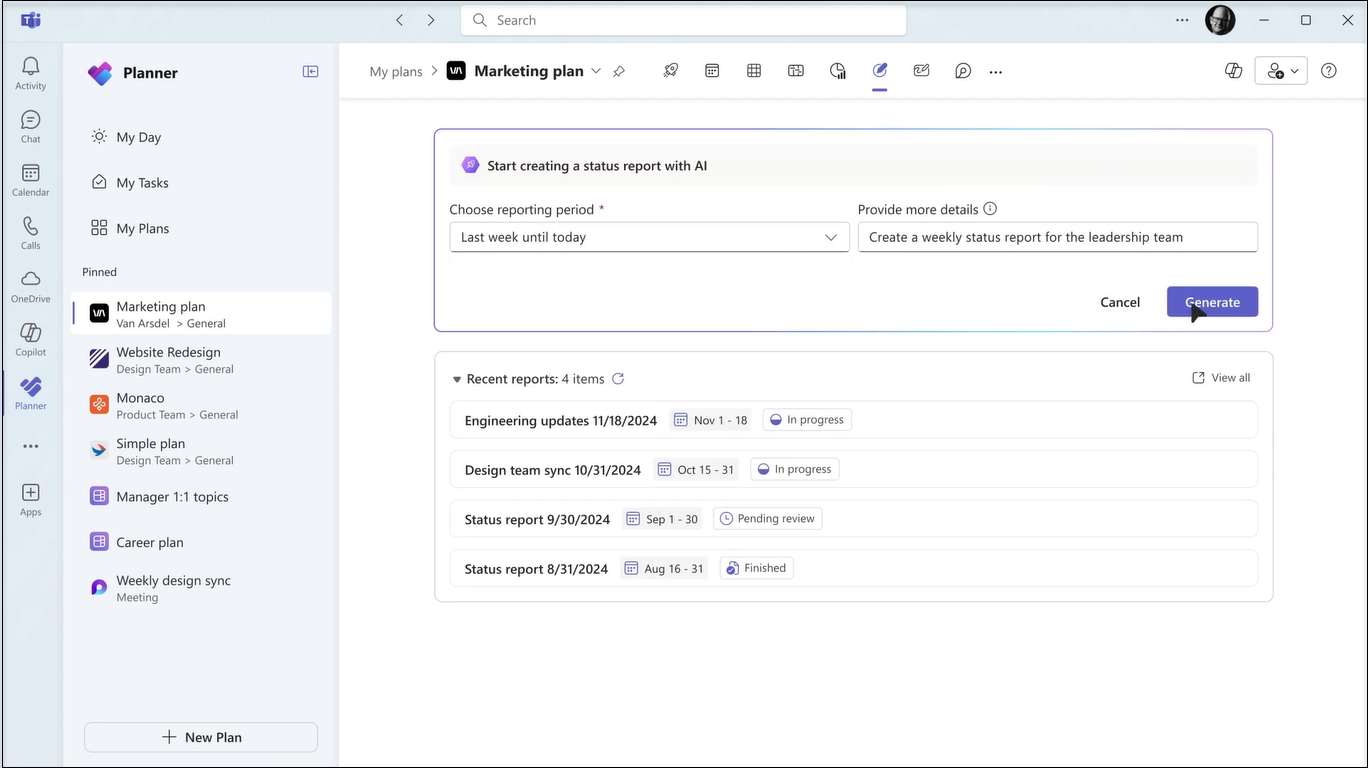
Task: Open Chat in the Teams rail
Action: click(x=31, y=126)
